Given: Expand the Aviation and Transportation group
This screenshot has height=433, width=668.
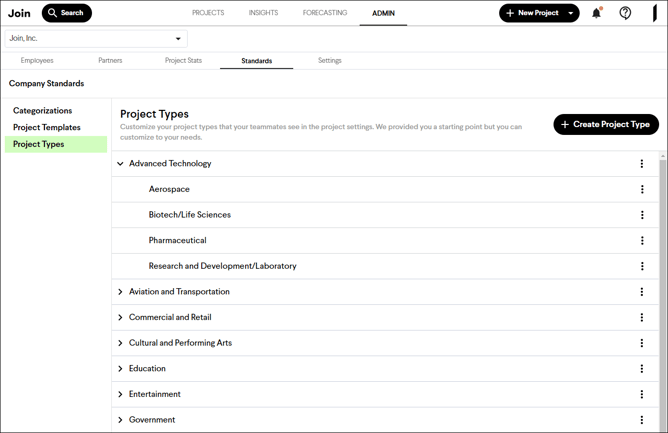Looking at the screenshot, I should [120, 292].
